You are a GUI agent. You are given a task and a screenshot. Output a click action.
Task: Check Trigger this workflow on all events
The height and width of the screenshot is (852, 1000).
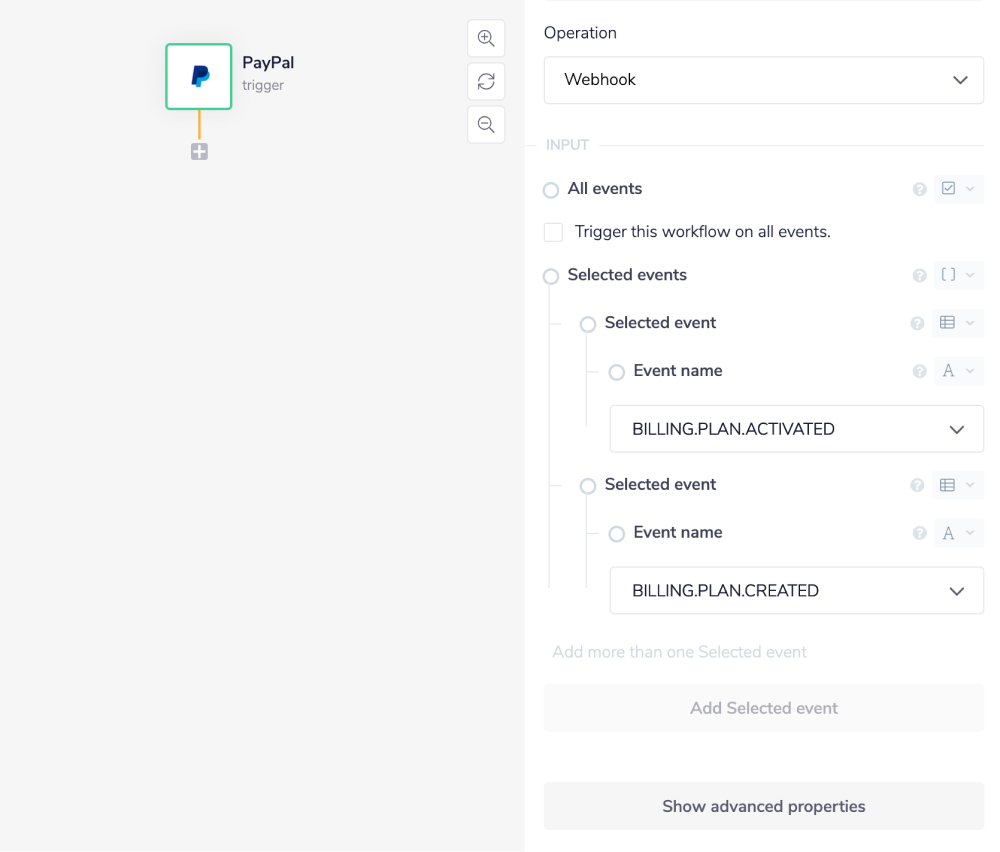click(554, 232)
